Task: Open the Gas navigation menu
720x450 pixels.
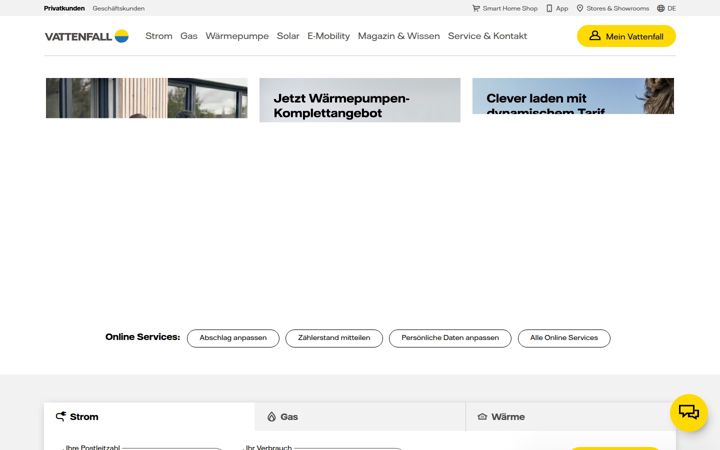Action: click(189, 36)
